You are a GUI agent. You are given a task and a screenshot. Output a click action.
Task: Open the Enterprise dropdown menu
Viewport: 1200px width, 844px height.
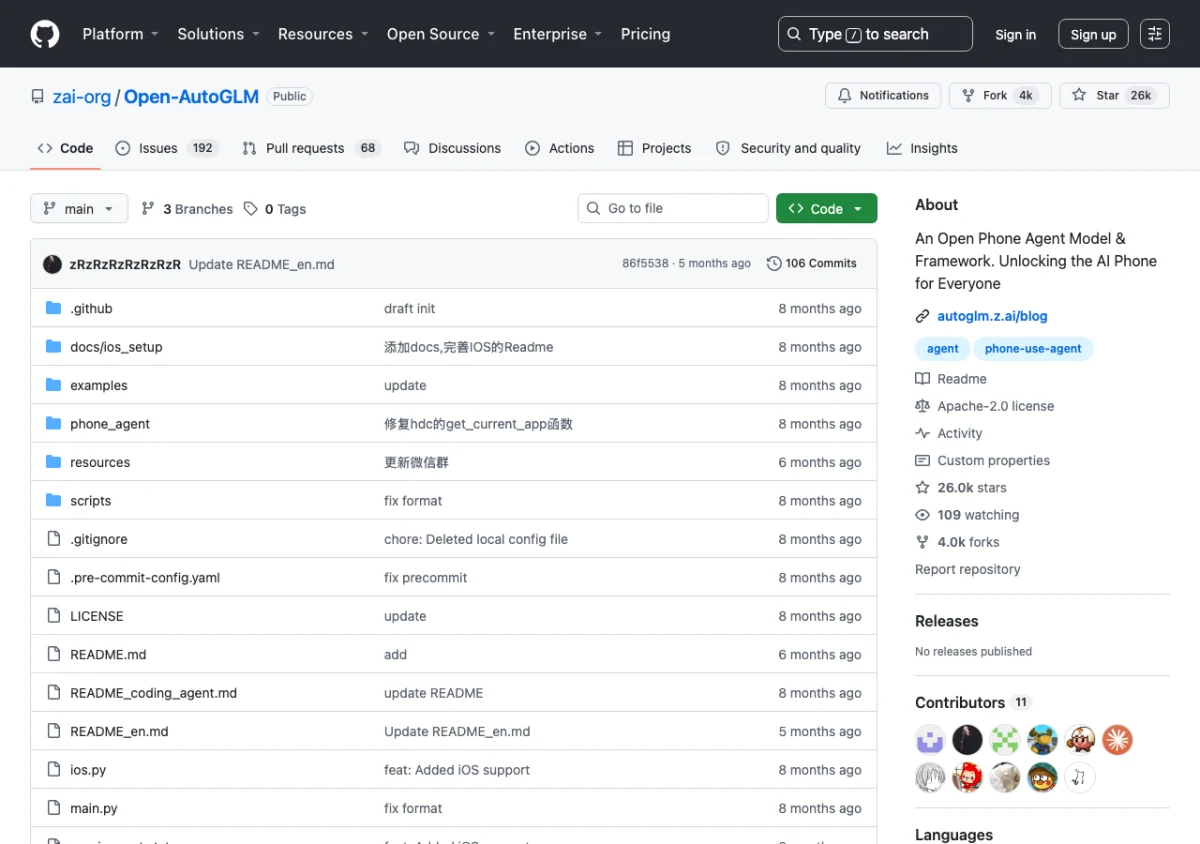[x=557, y=34]
